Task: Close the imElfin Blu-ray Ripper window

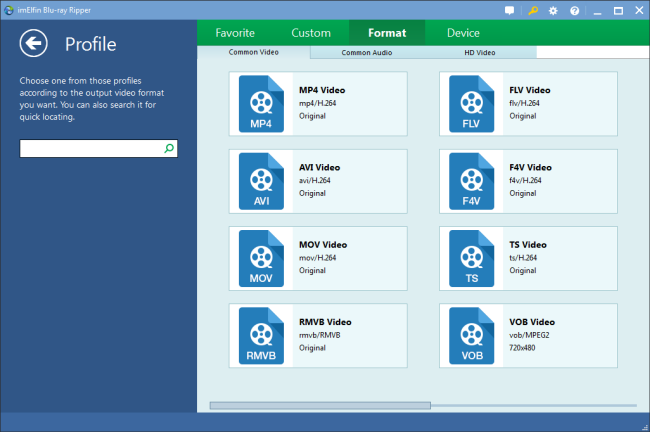Action: [639, 10]
